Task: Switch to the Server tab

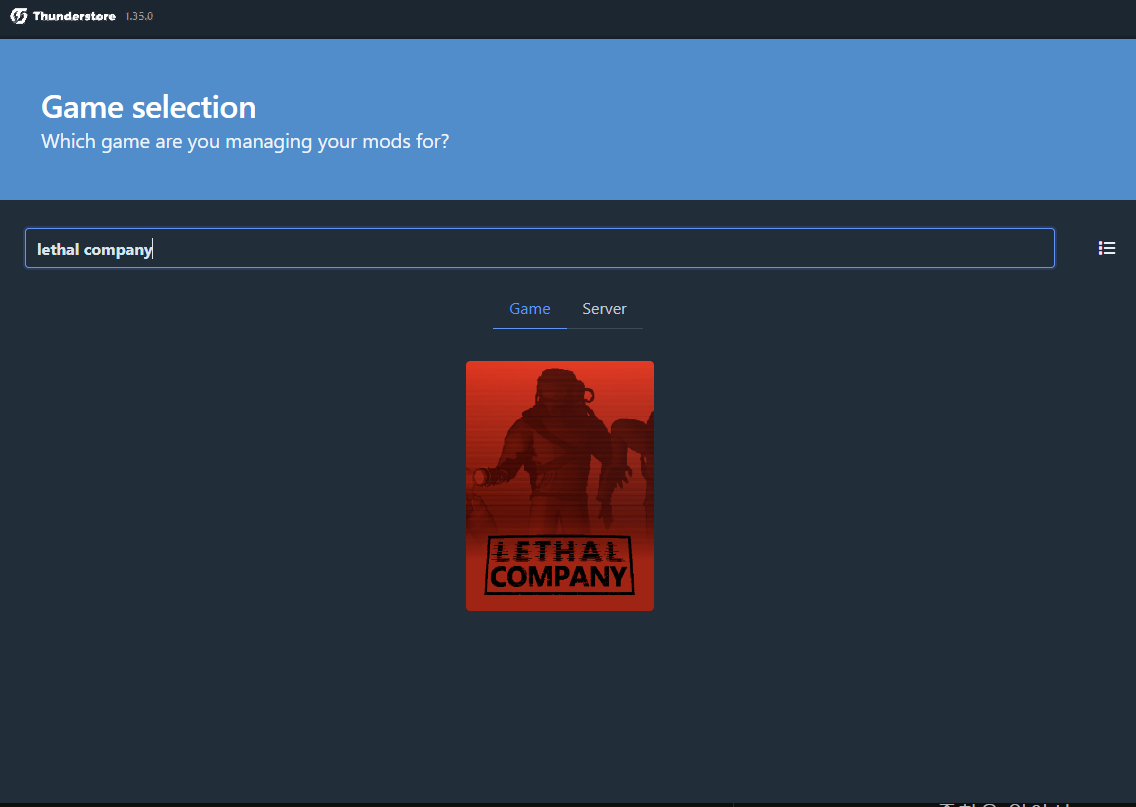Action: pos(604,309)
